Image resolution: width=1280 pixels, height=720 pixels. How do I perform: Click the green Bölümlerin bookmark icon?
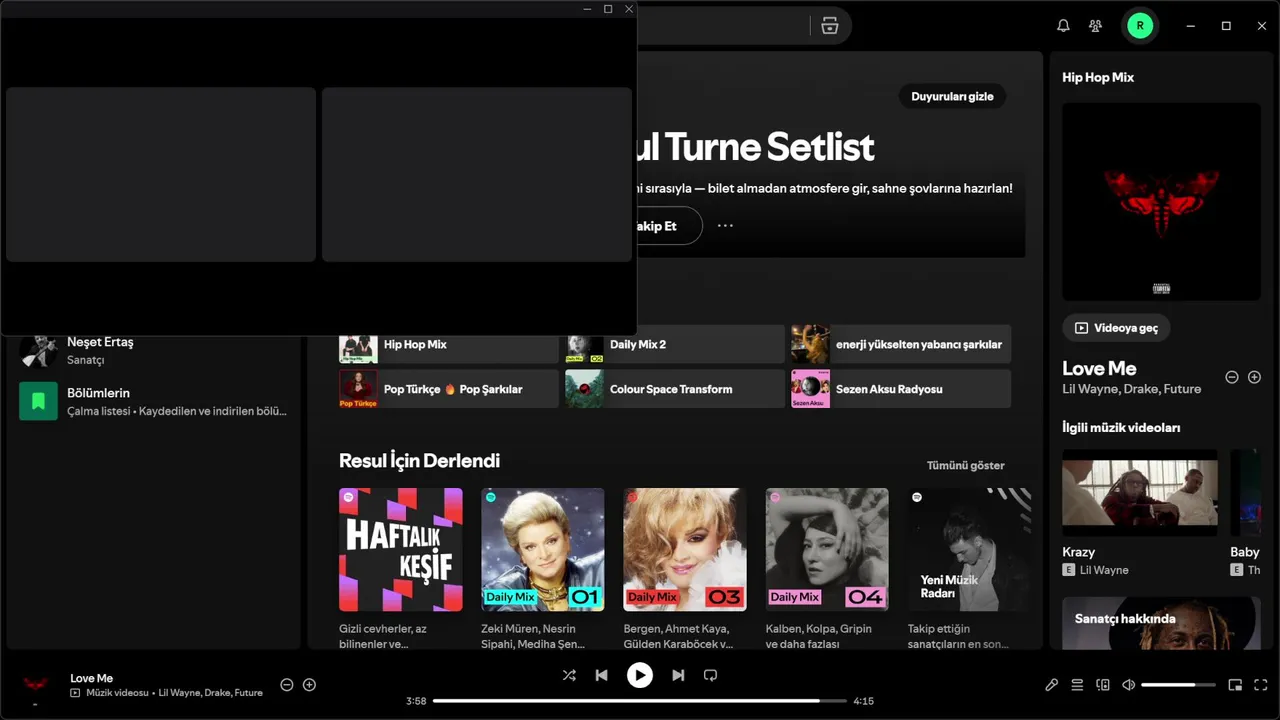coord(38,401)
